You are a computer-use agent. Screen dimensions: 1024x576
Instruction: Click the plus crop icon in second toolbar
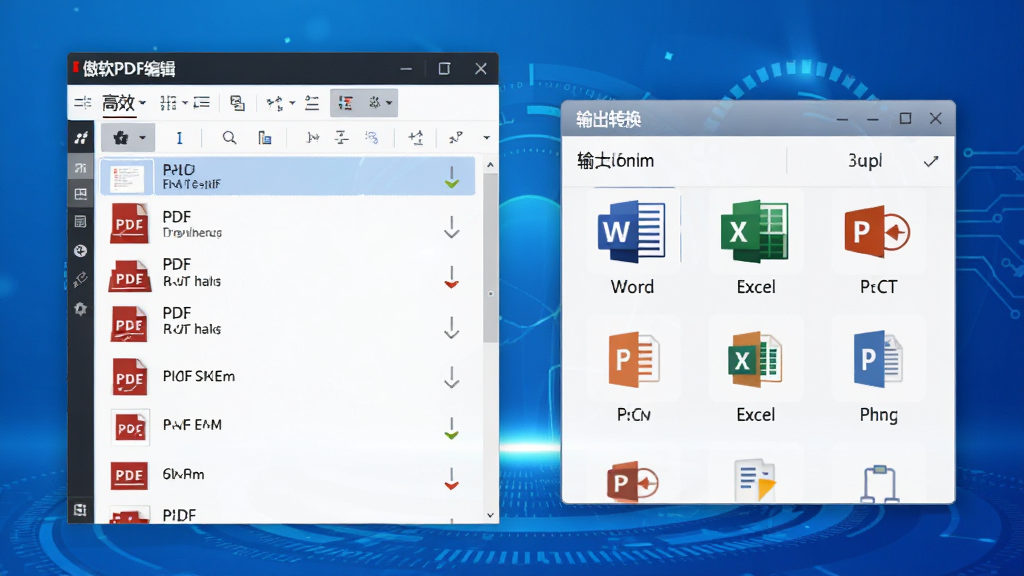416,138
